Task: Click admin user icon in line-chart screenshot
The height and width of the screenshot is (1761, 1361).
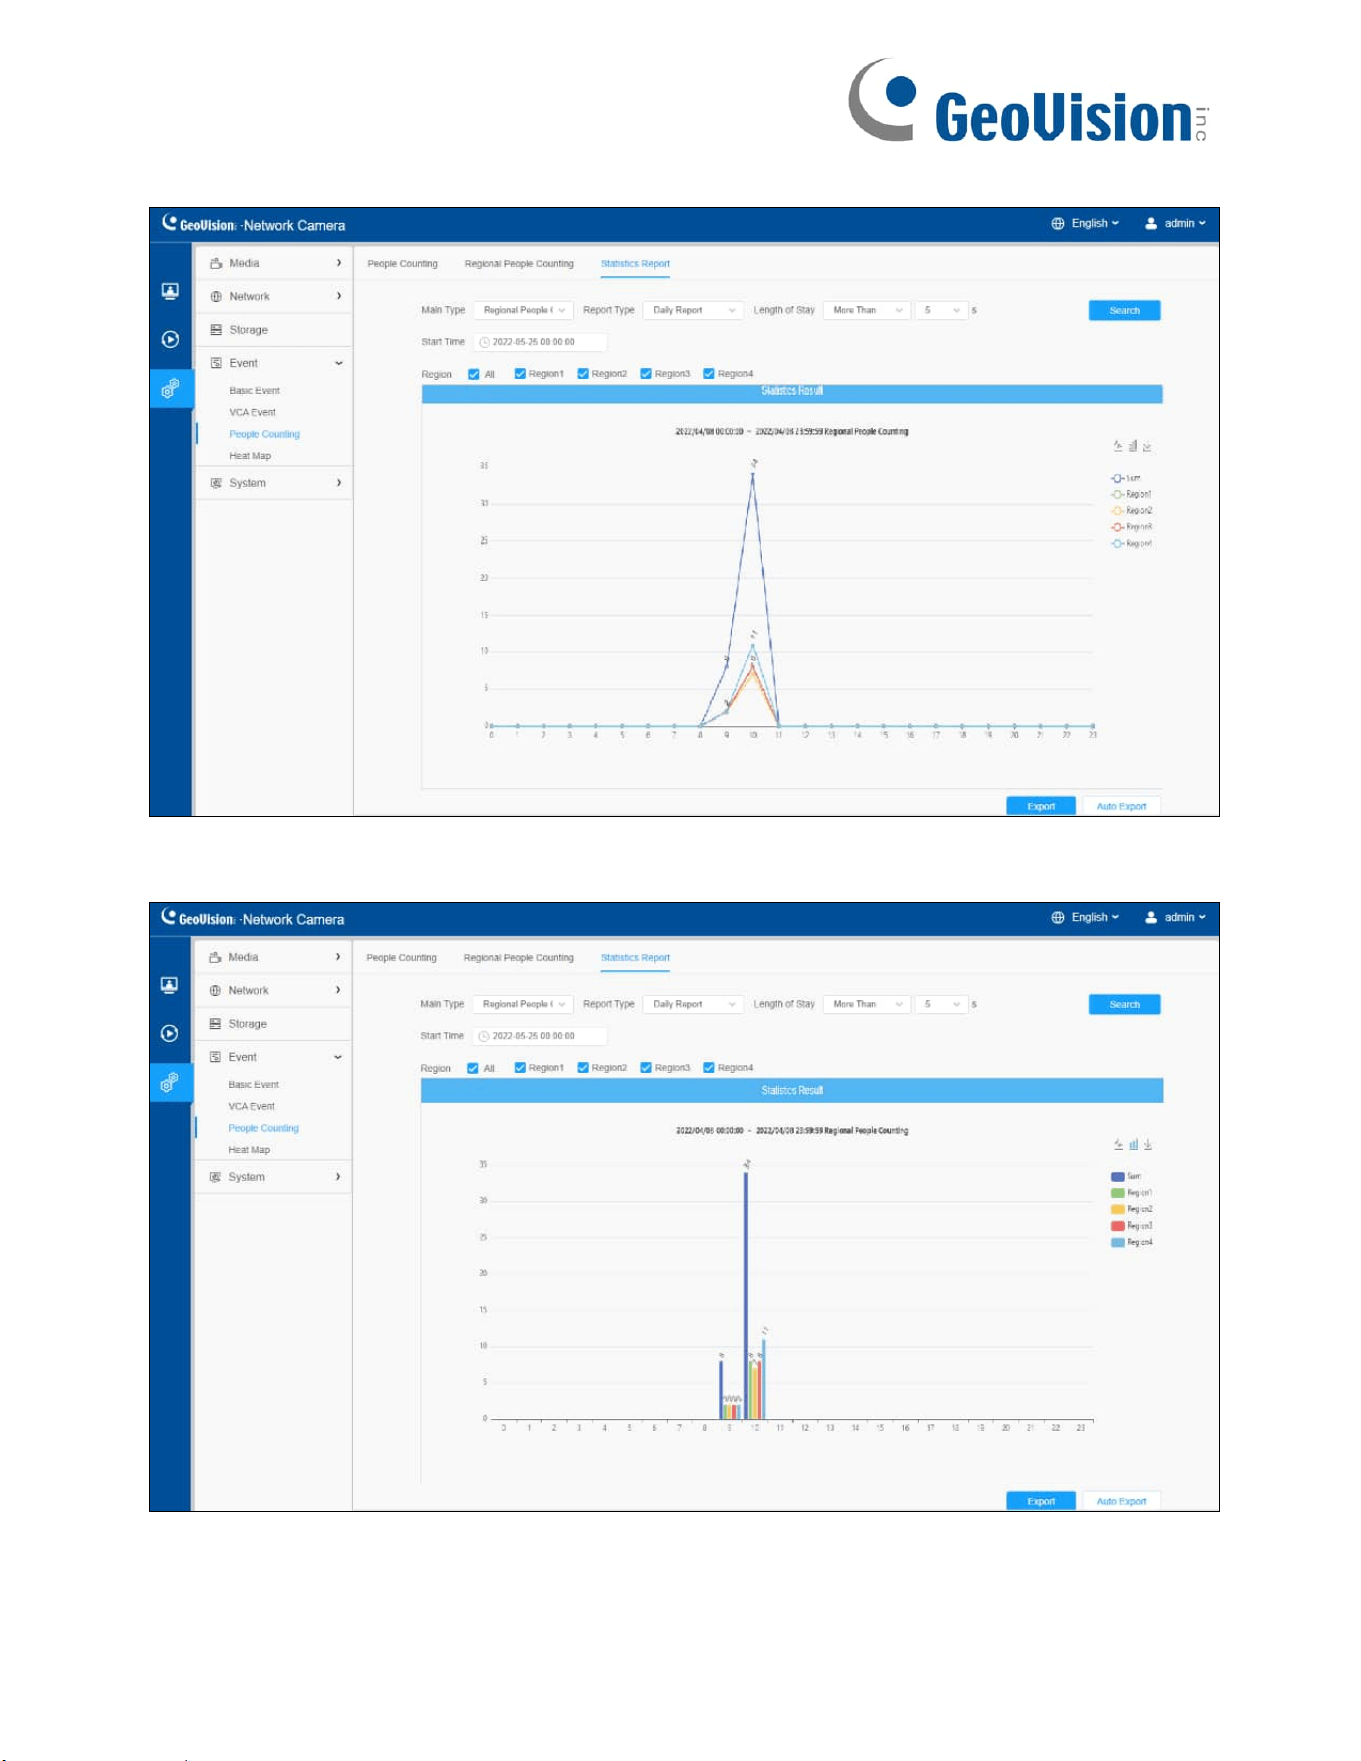Action: coord(1151,223)
